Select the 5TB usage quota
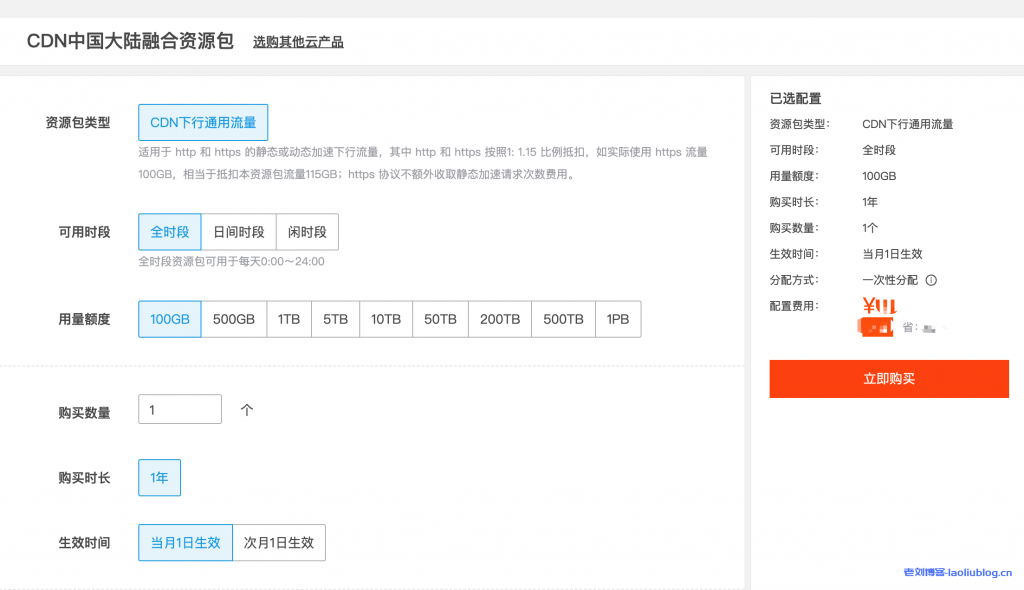 tap(337, 319)
